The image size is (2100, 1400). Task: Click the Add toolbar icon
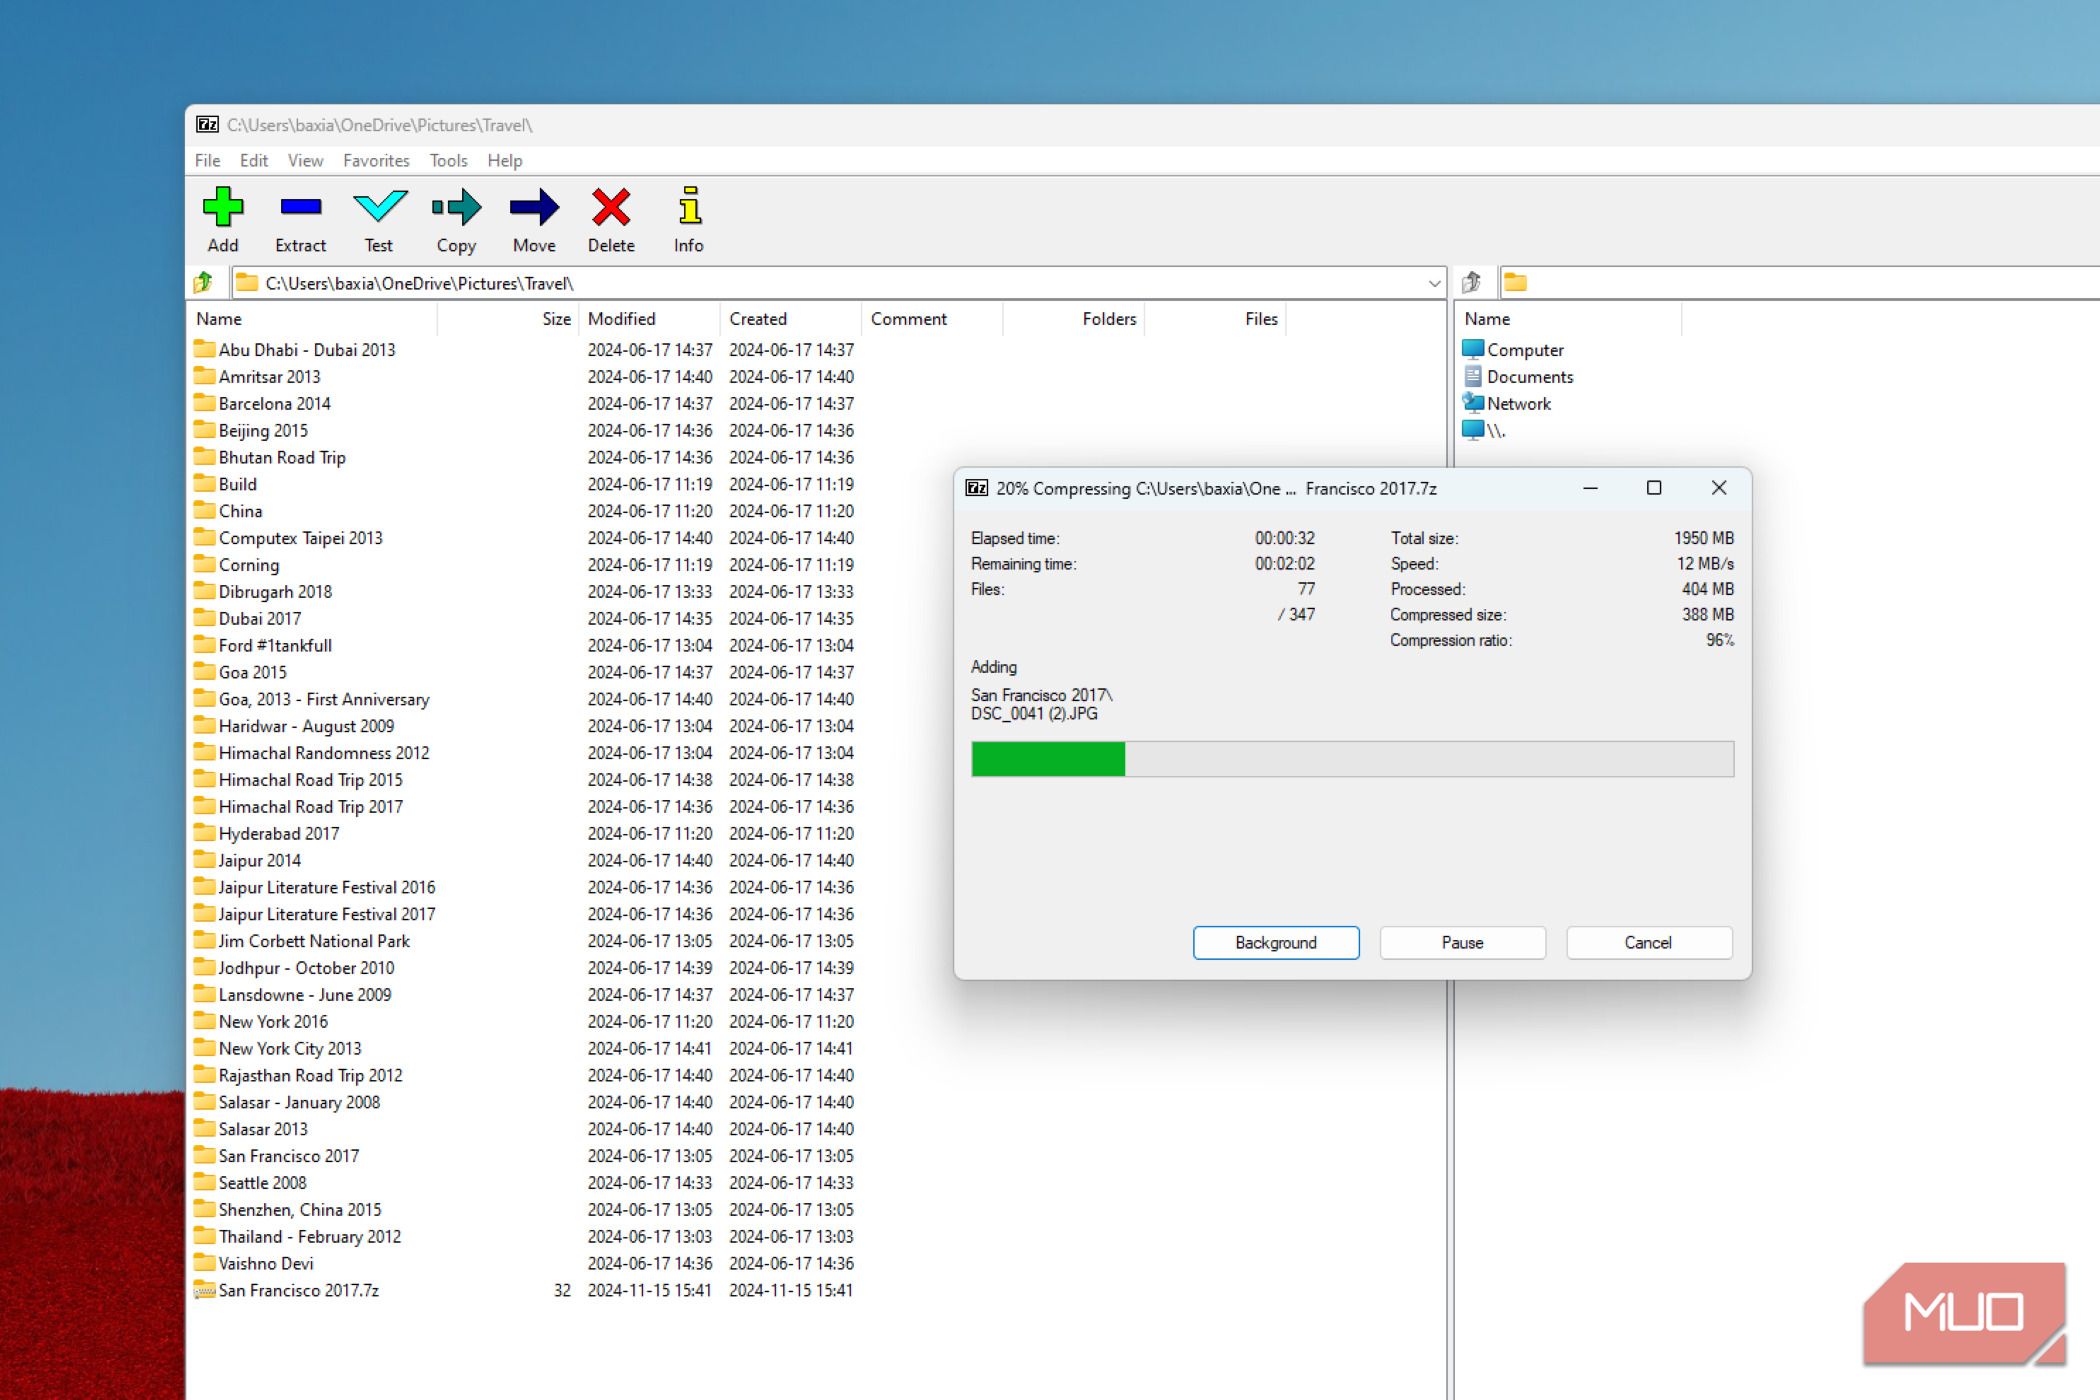pyautogui.click(x=222, y=208)
